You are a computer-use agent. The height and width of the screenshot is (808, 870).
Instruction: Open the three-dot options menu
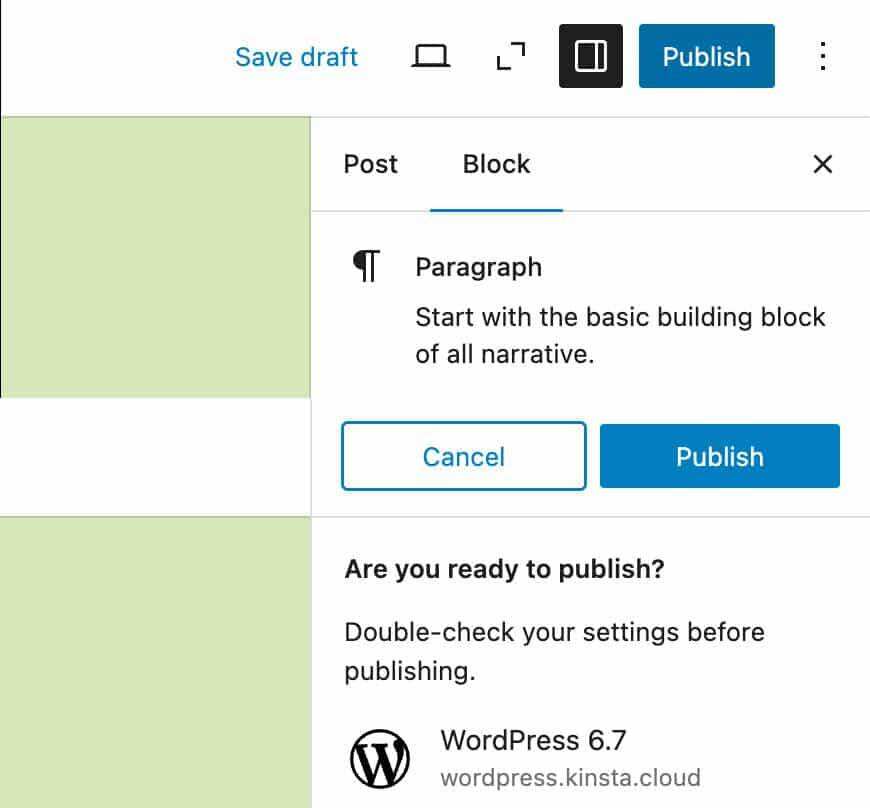[x=822, y=57]
